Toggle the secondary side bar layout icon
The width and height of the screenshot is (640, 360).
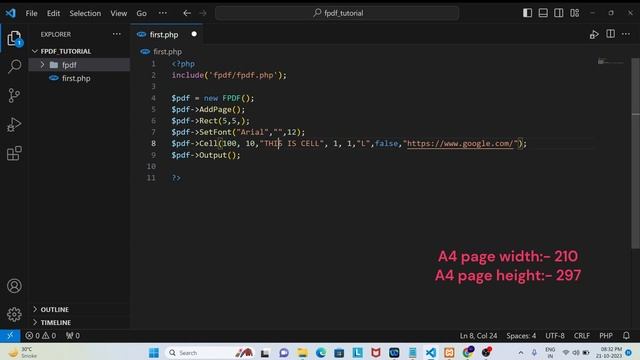[559, 13]
